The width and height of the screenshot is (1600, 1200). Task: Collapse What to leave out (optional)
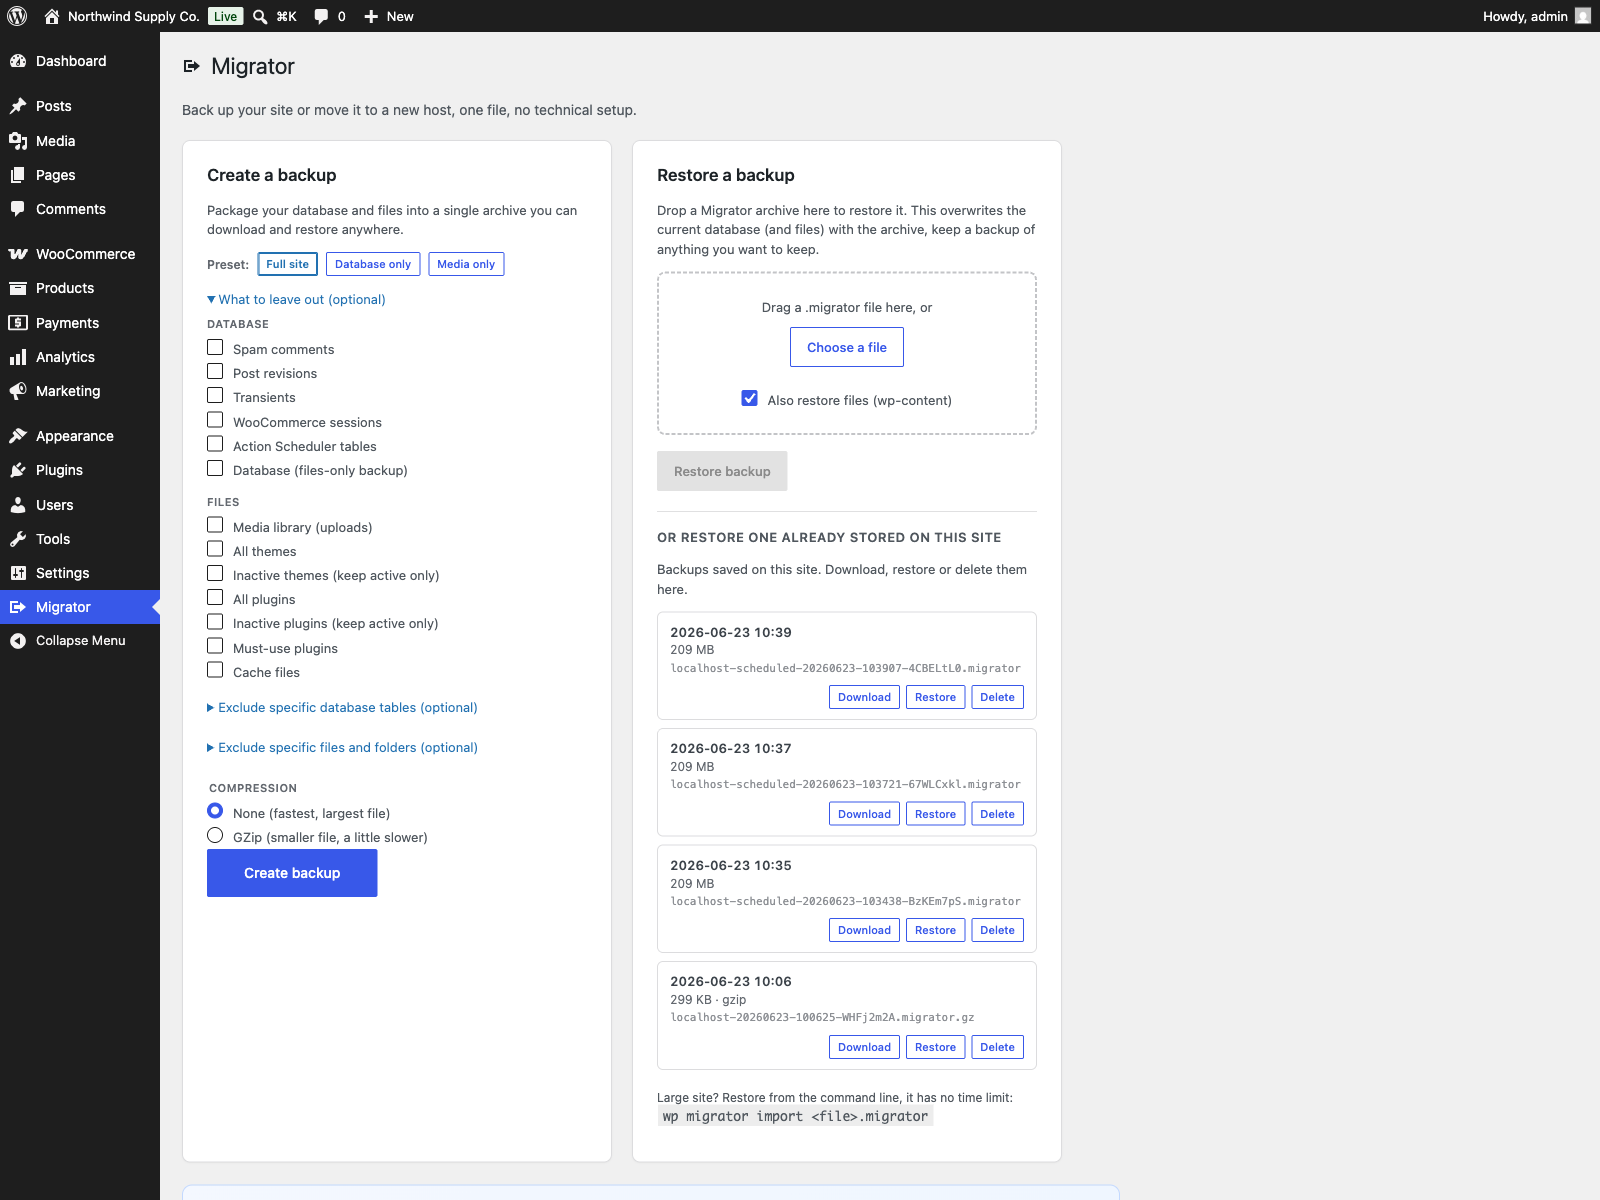[x=296, y=299]
